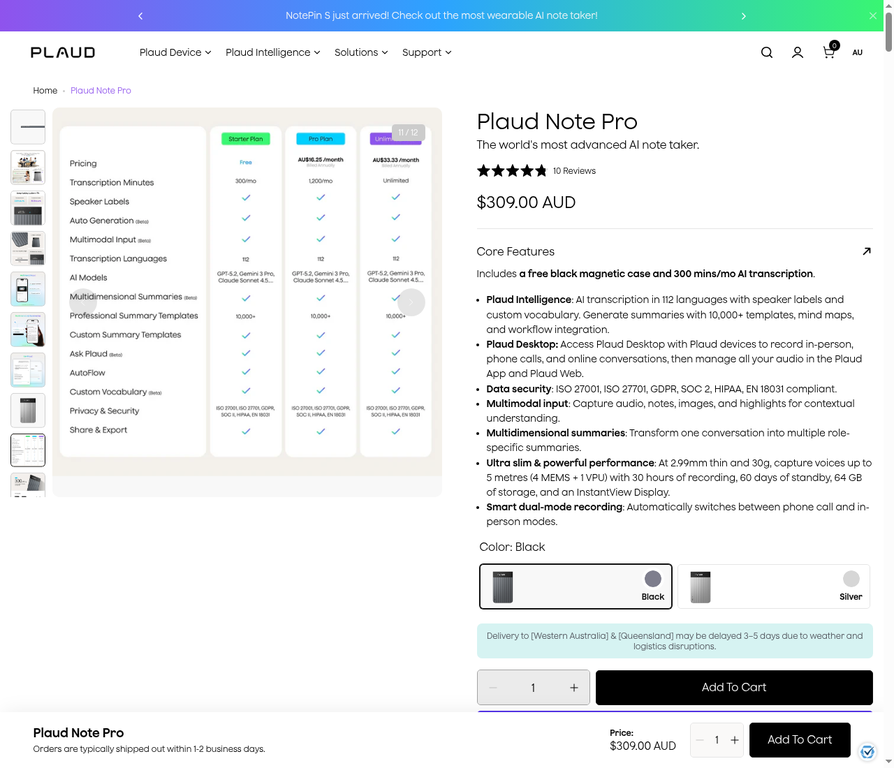894x768 pixels.
Task: Open the Solutions menu
Action: 360,52
